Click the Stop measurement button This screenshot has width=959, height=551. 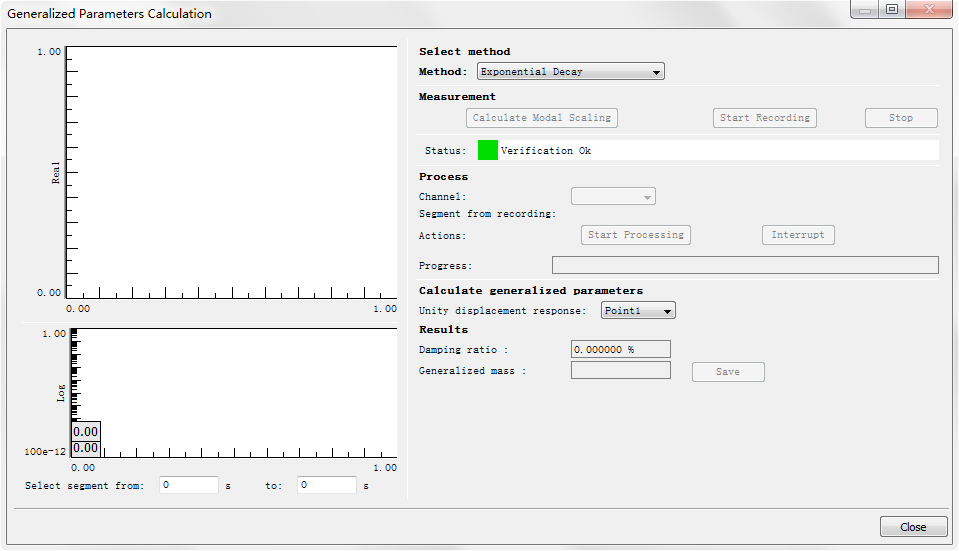click(901, 117)
